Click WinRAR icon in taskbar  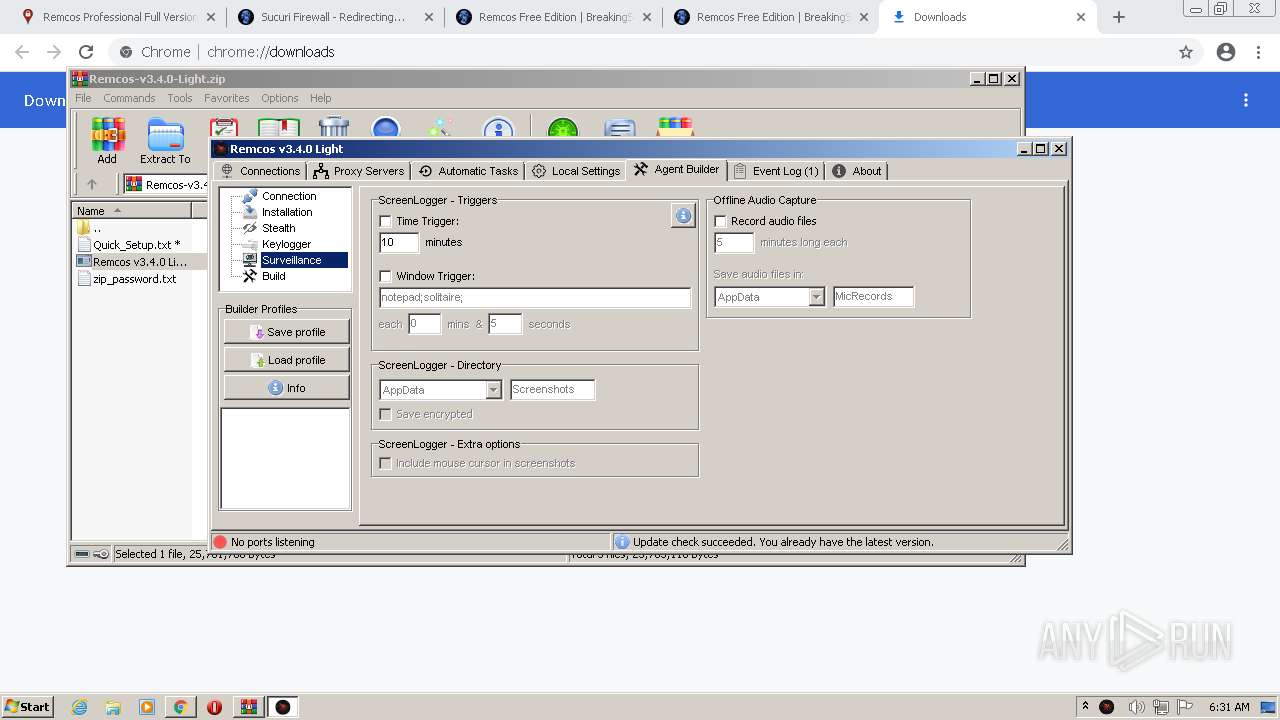[249, 707]
